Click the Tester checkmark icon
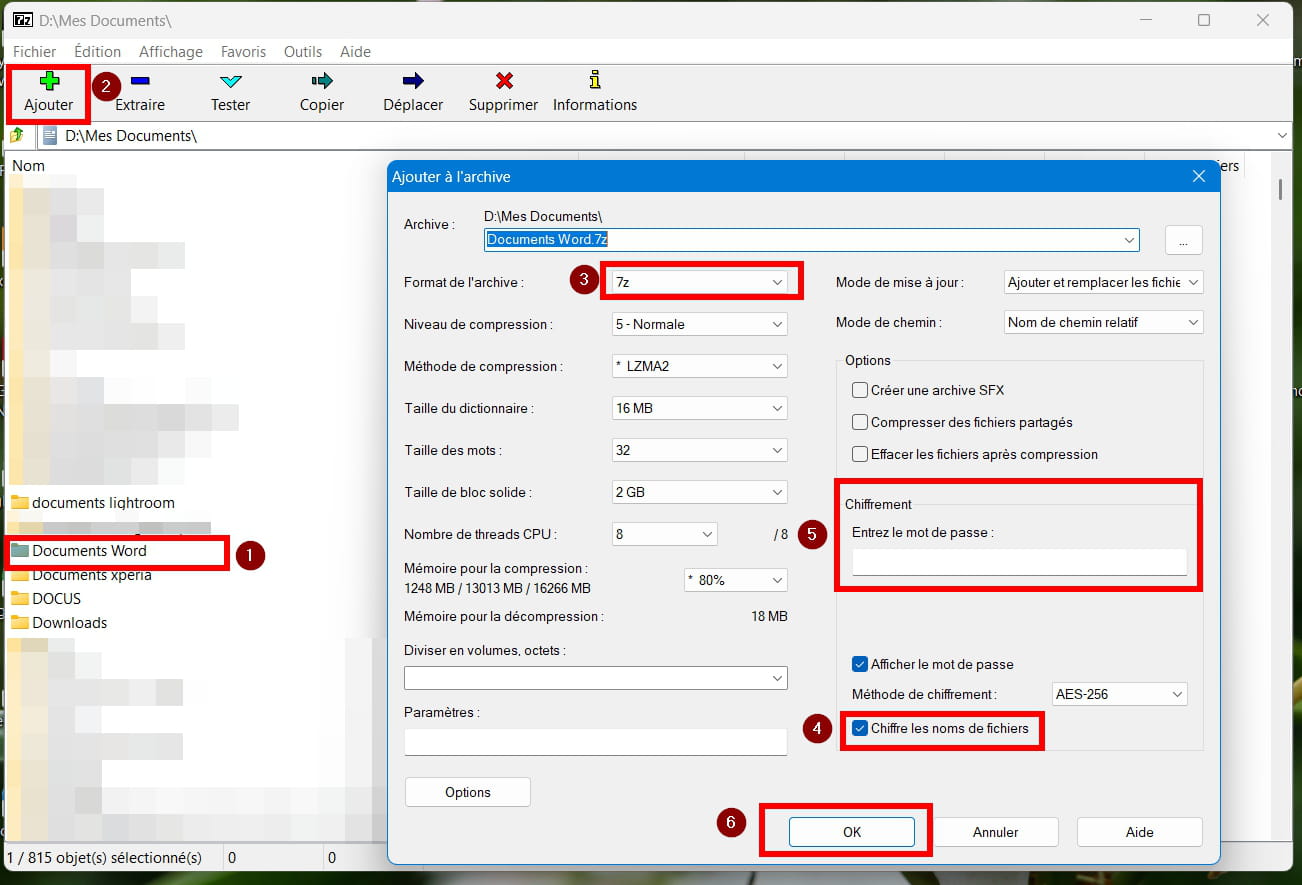The height and width of the screenshot is (885, 1302). click(x=230, y=81)
